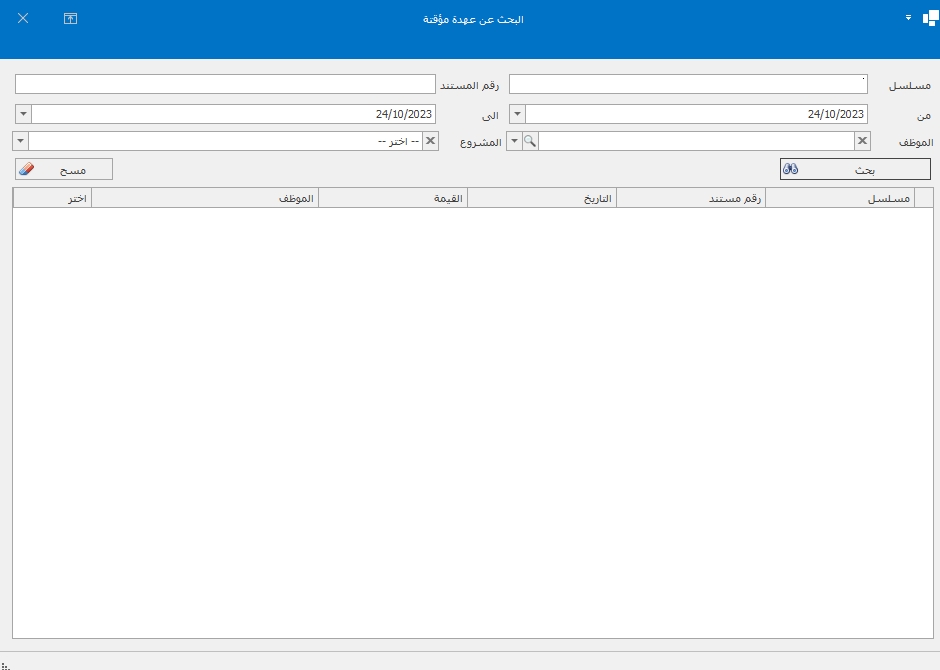Click the employee (الموظف) text input field
Image resolution: width=940 pixels, height=670 pixels.
click(x=696, y=142)
